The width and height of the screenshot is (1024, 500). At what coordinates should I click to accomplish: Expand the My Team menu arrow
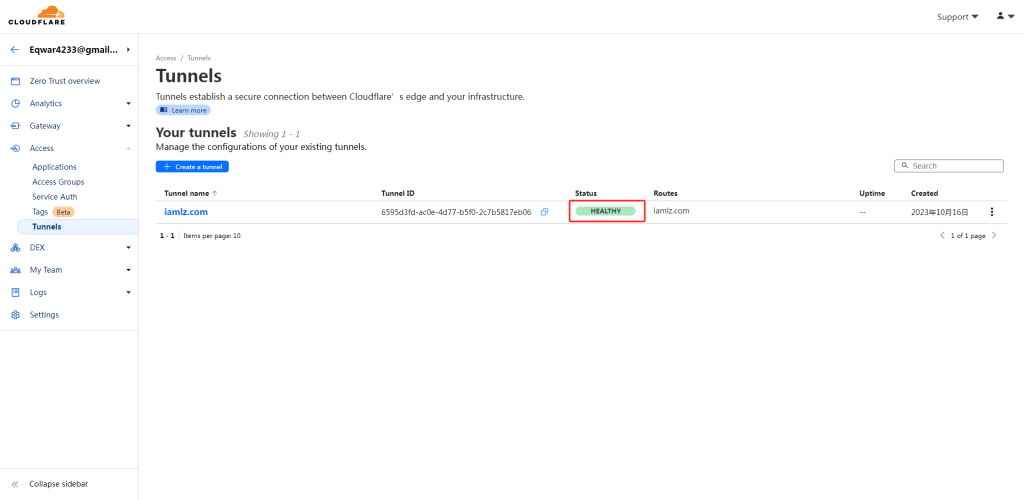click(x=129, y=270)
